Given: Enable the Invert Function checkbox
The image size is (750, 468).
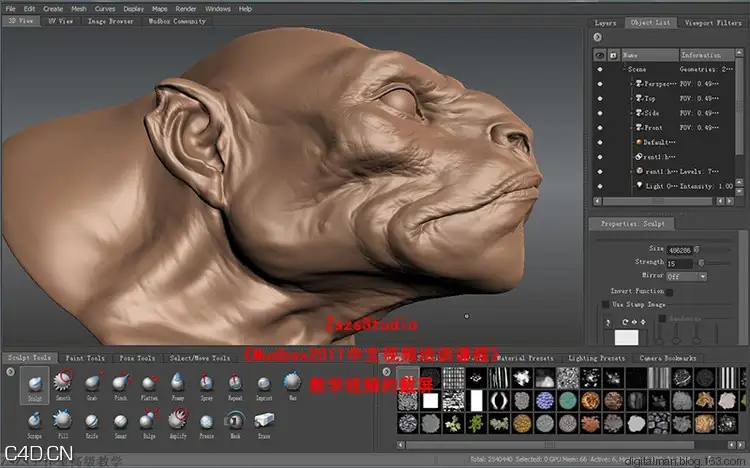Looking at the screenshot, I should tap(670, 292).
